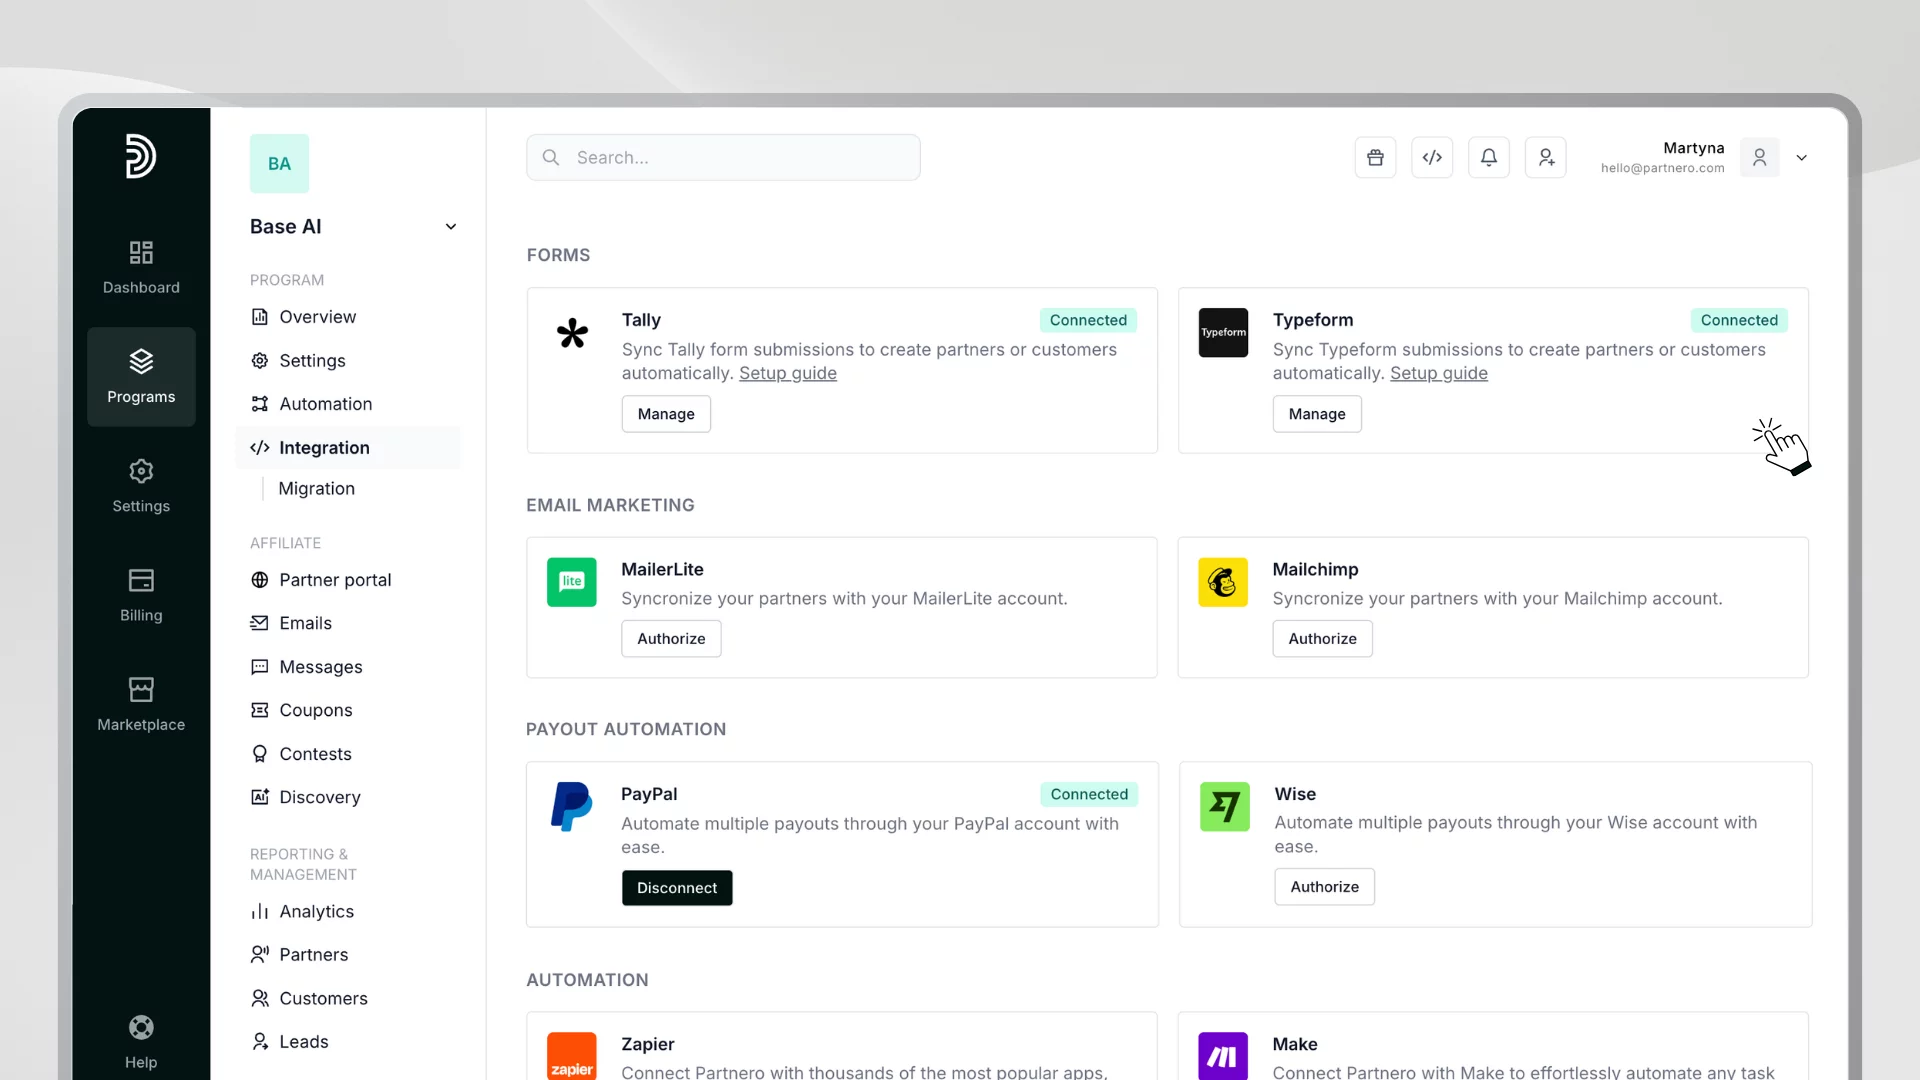Click the Wise logo

click(1225, 807)
